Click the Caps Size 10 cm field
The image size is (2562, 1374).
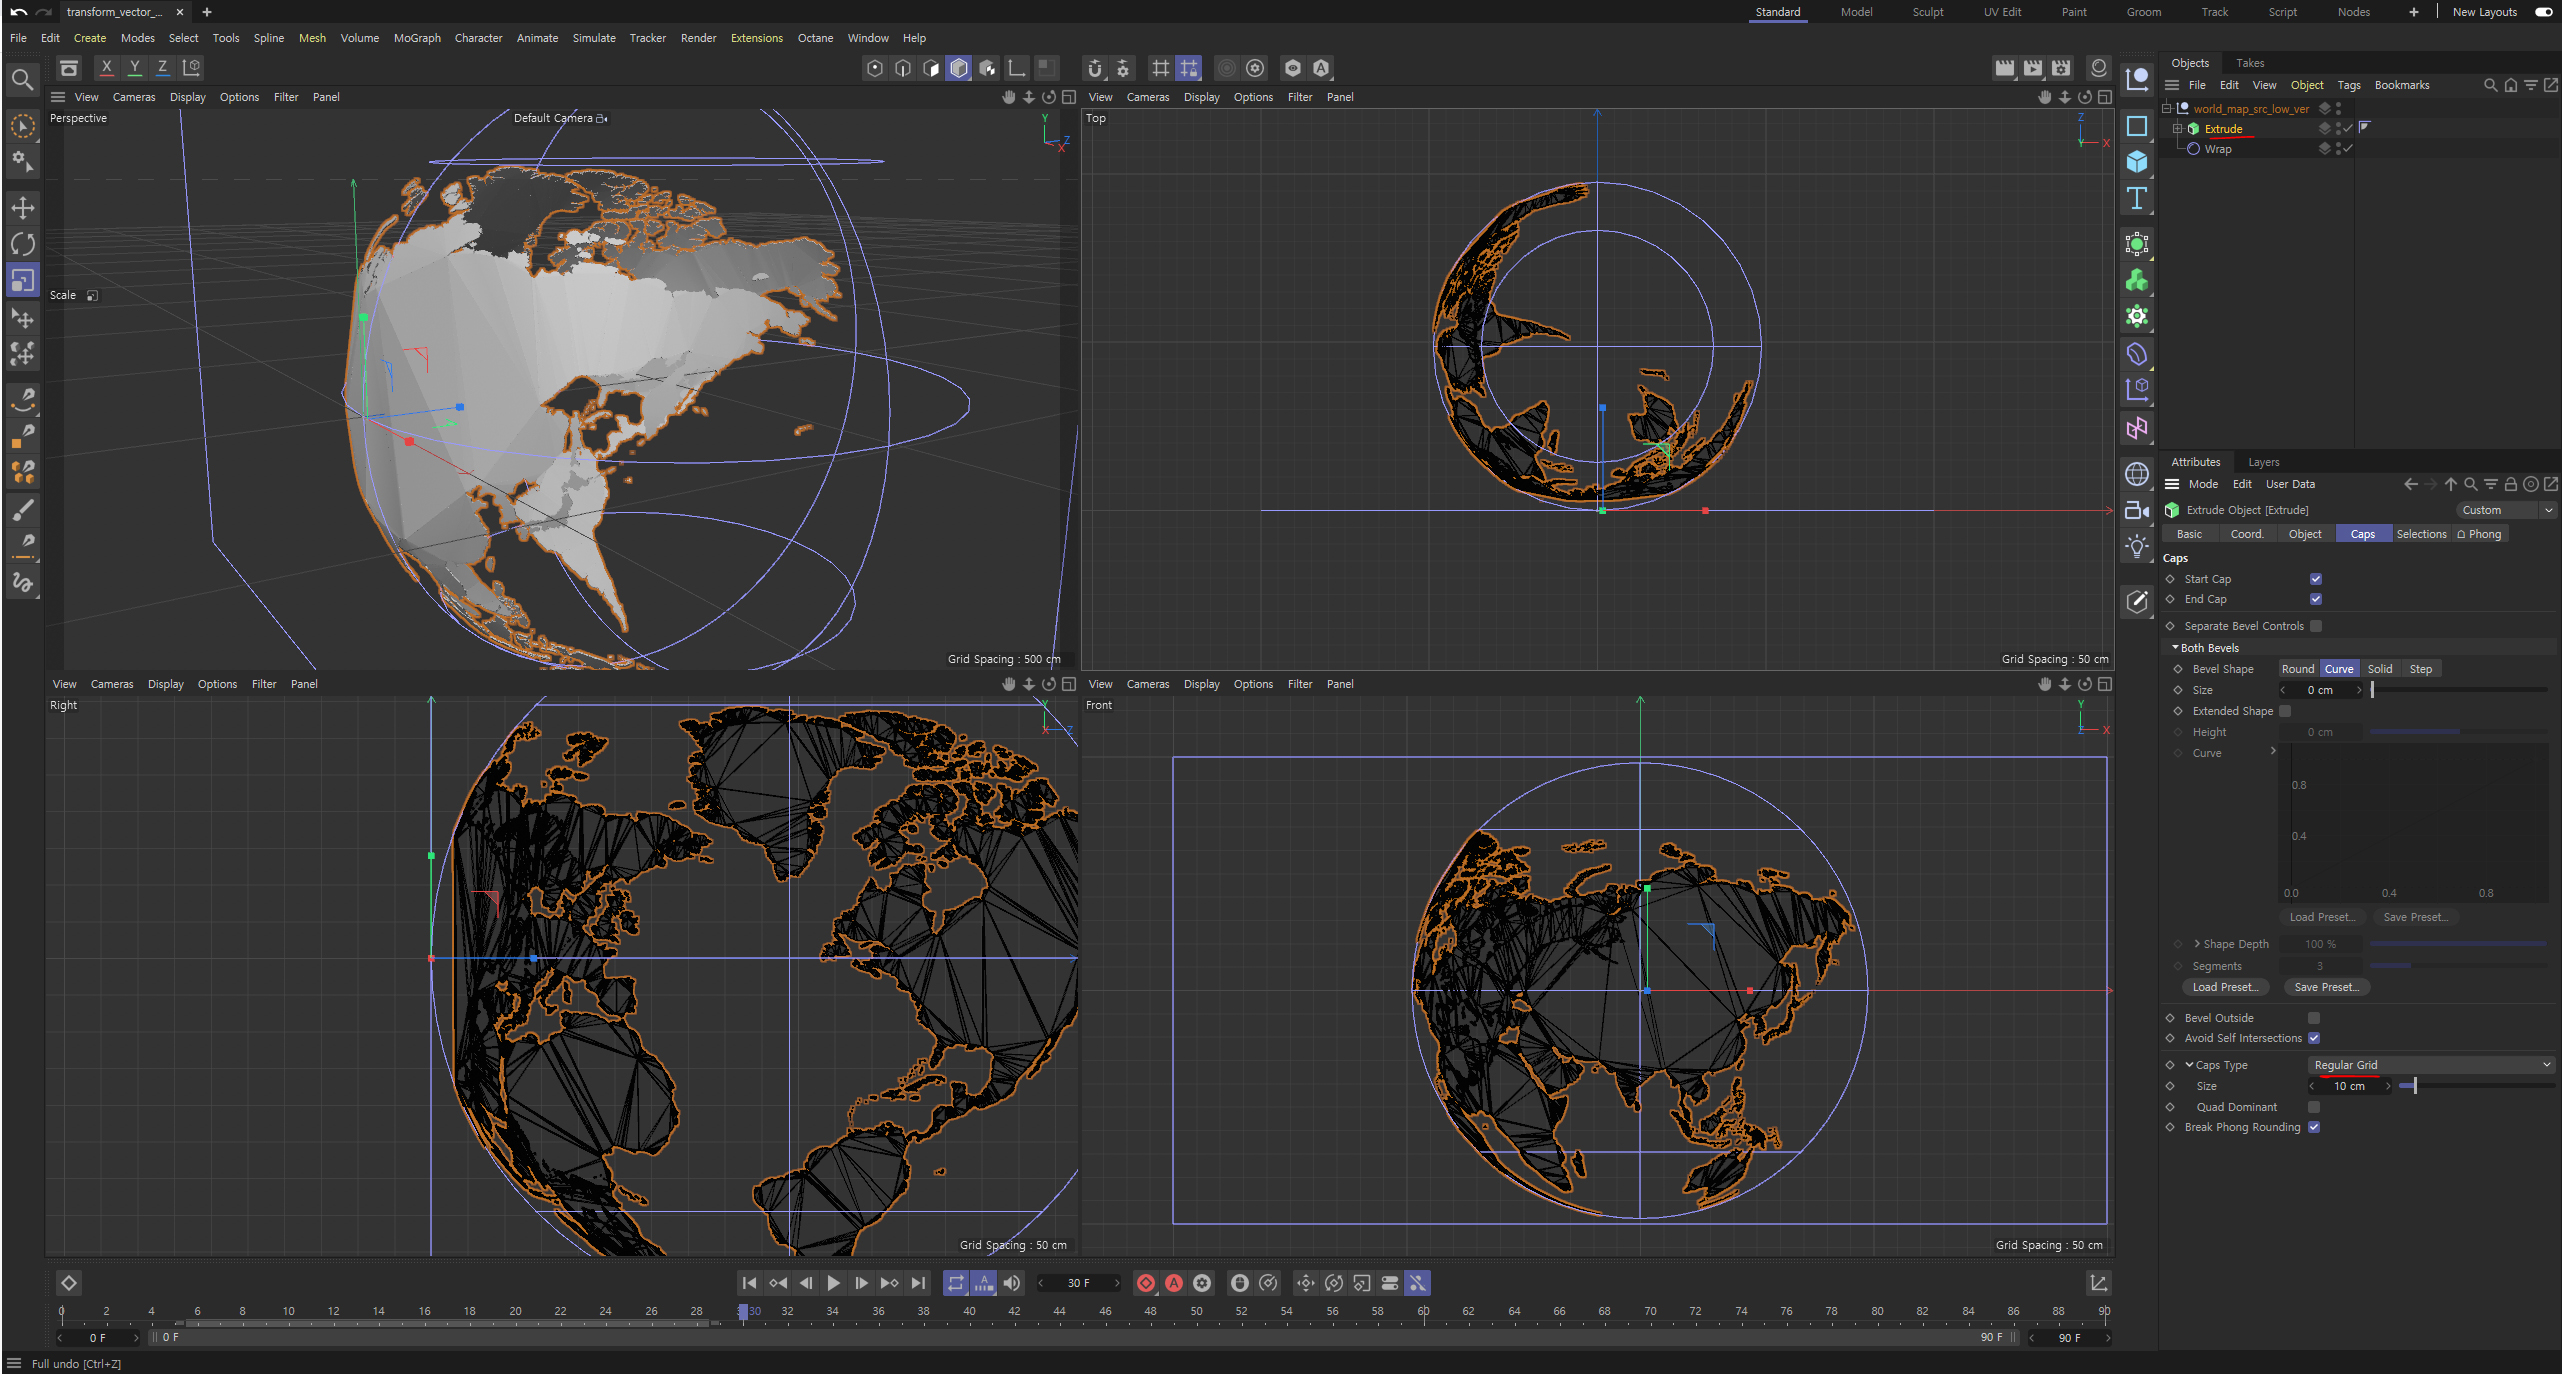(x=2349, y=1086)
